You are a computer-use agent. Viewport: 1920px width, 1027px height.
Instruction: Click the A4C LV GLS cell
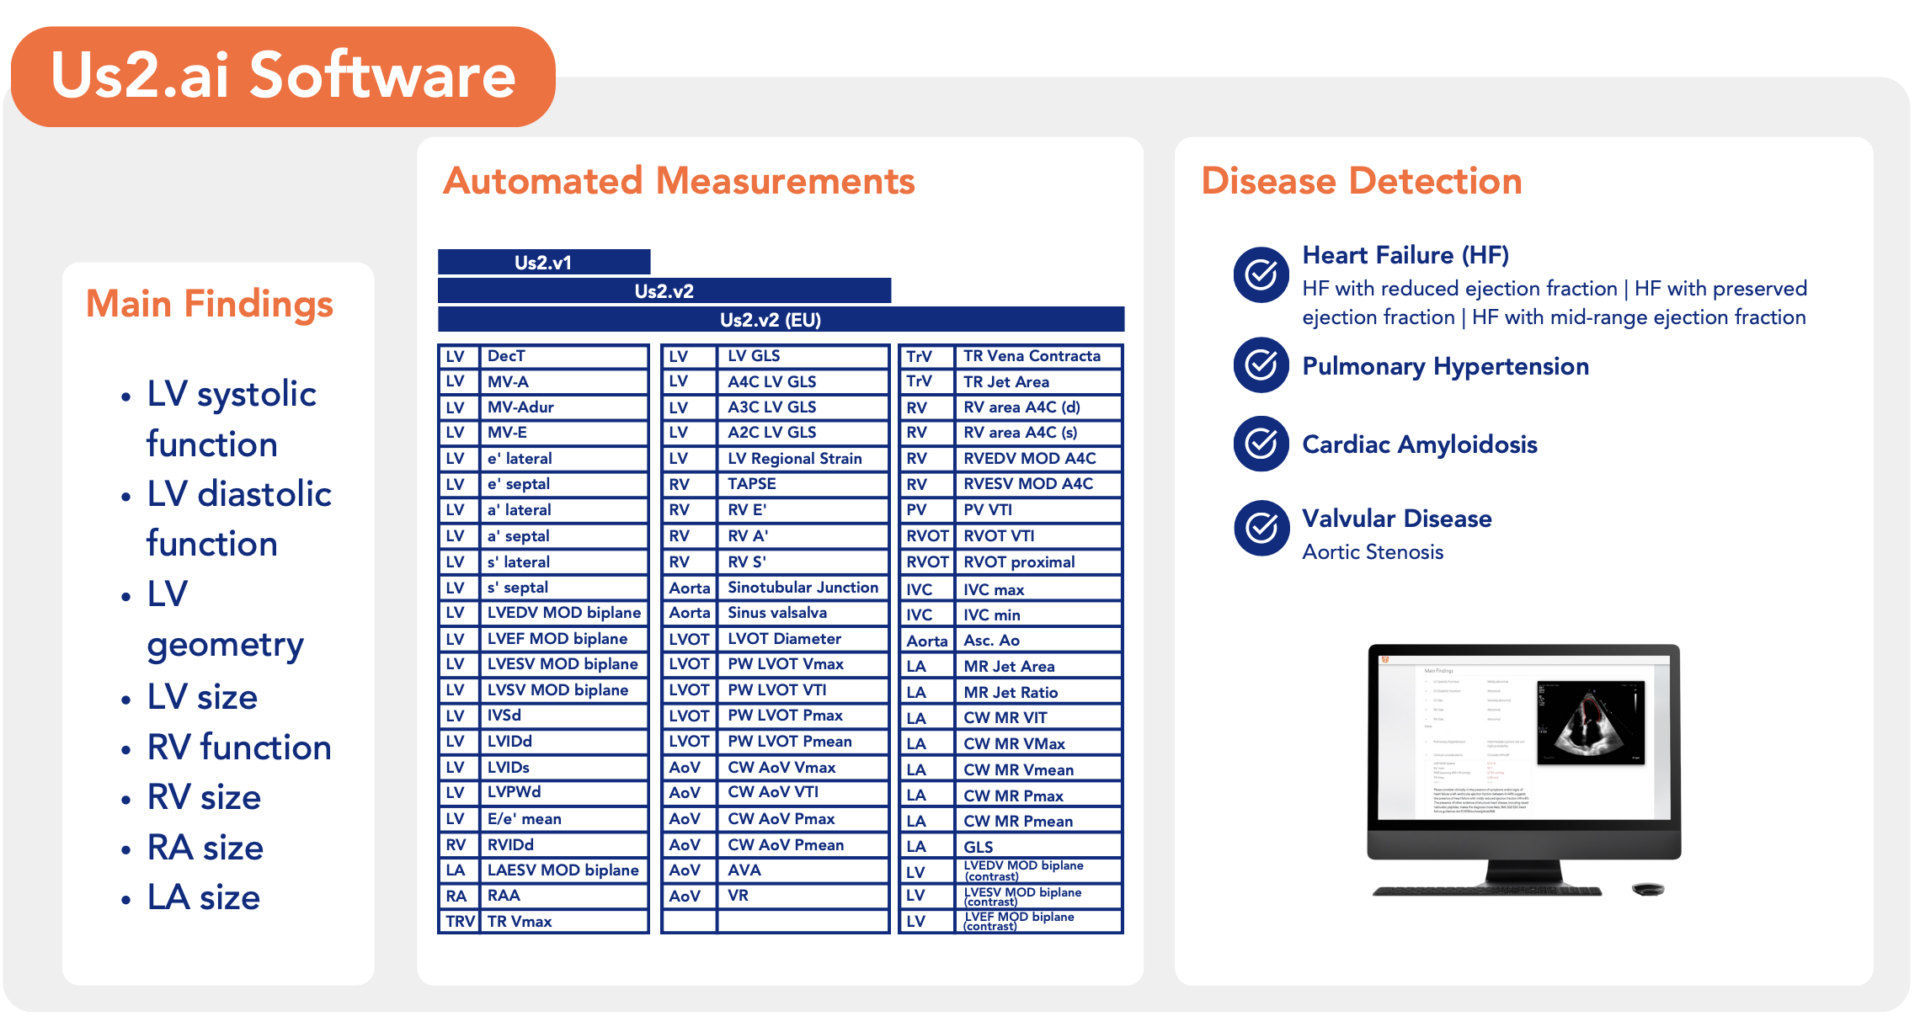(x=803, y=381)
